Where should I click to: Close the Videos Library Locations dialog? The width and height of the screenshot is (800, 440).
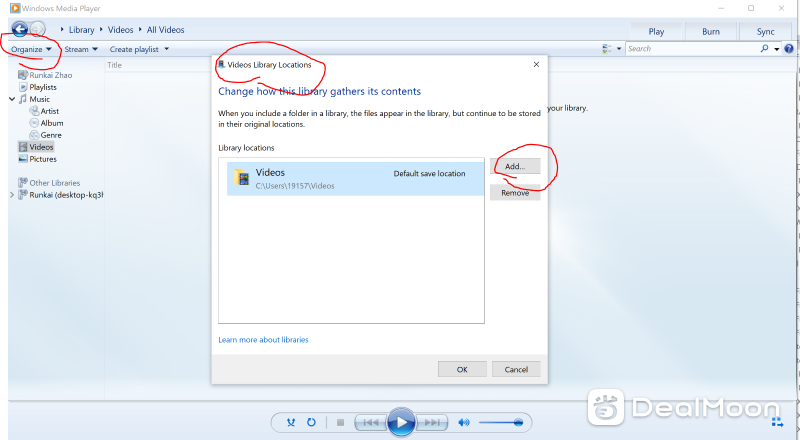(536, 64)
